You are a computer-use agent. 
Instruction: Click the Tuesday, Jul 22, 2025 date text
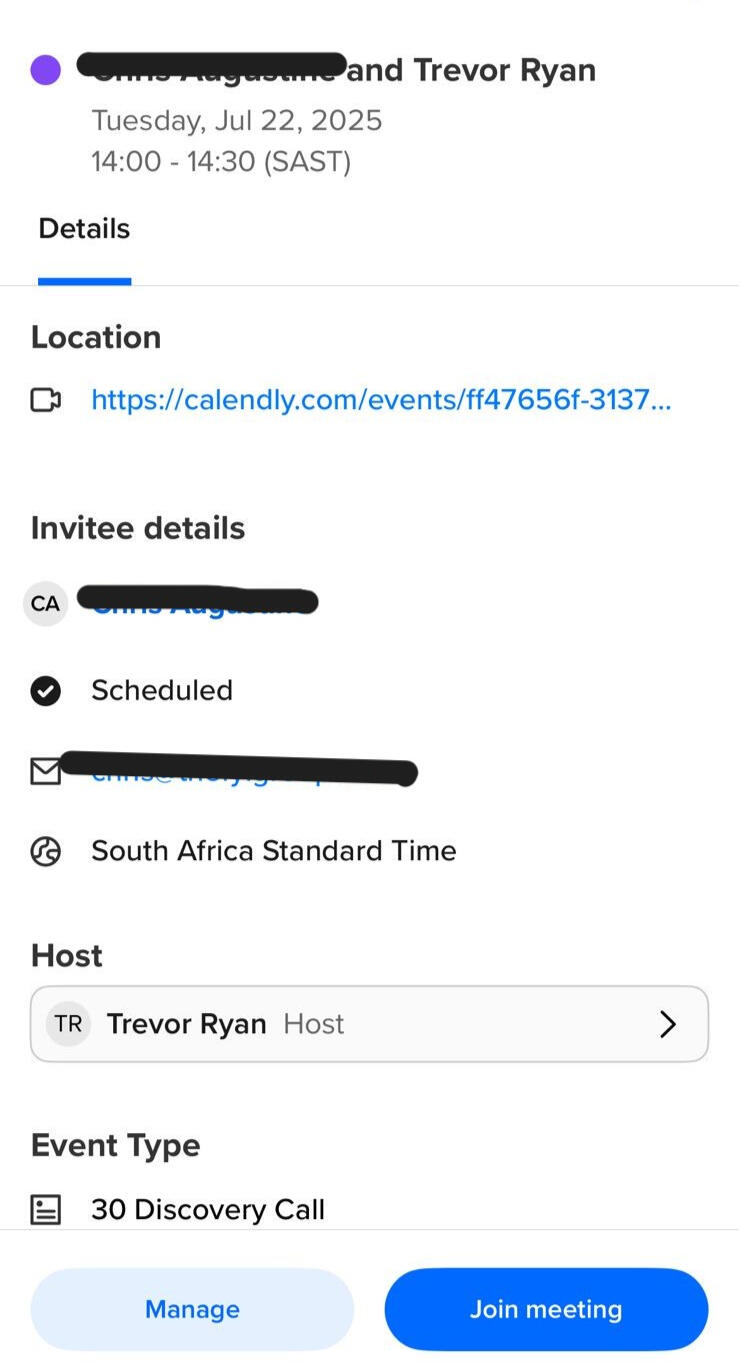tap(237, 121)
